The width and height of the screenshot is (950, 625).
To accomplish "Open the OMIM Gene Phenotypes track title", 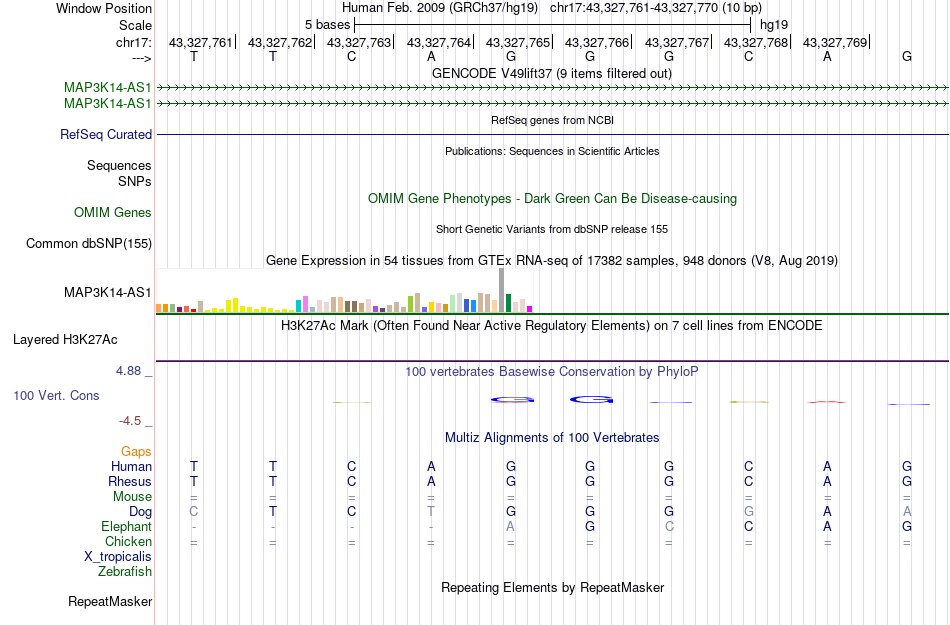I will [552, 199].
